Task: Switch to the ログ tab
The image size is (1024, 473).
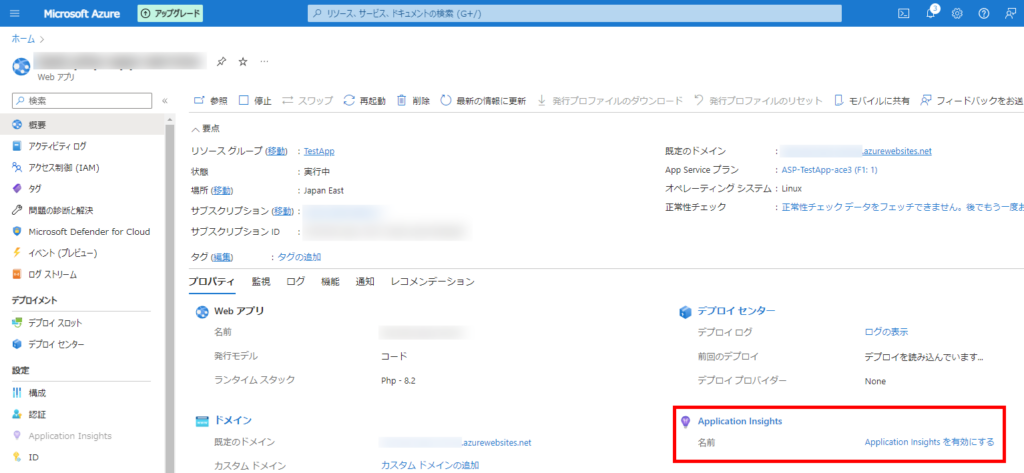Action: (295, 282)
